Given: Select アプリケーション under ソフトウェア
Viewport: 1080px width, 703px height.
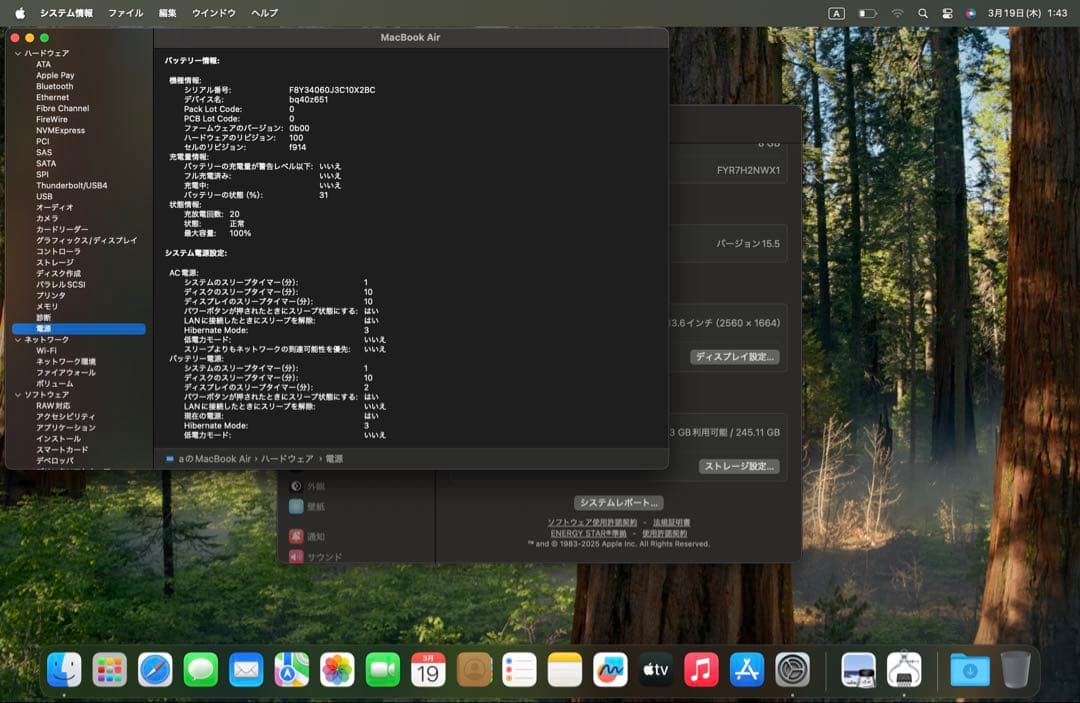Looking at the screenshot, I should pyautogui.click(x=65, y=428).
